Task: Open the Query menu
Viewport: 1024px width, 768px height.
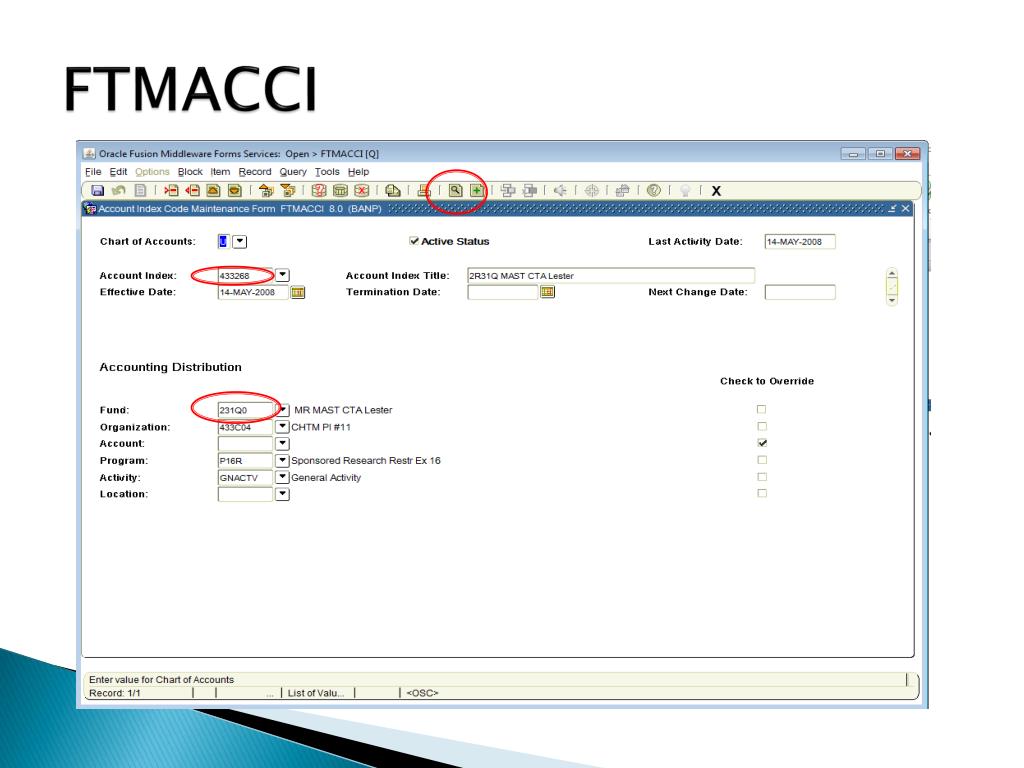Action: click(x=293, y=172)
